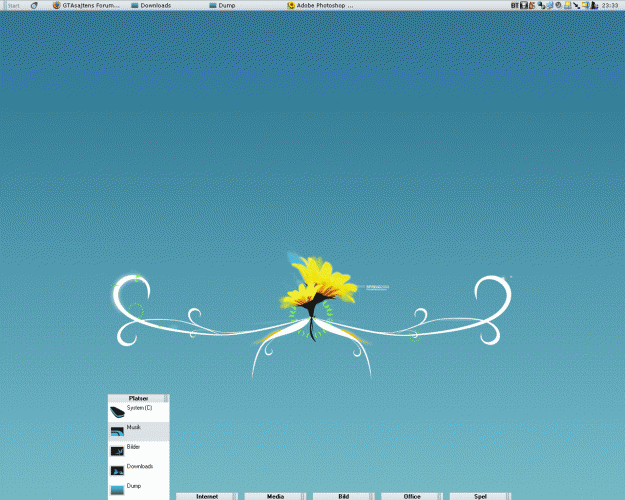This screenshot has height=500, width=625.
Task: Open System (C) drive icon
Action: point(117,410)
